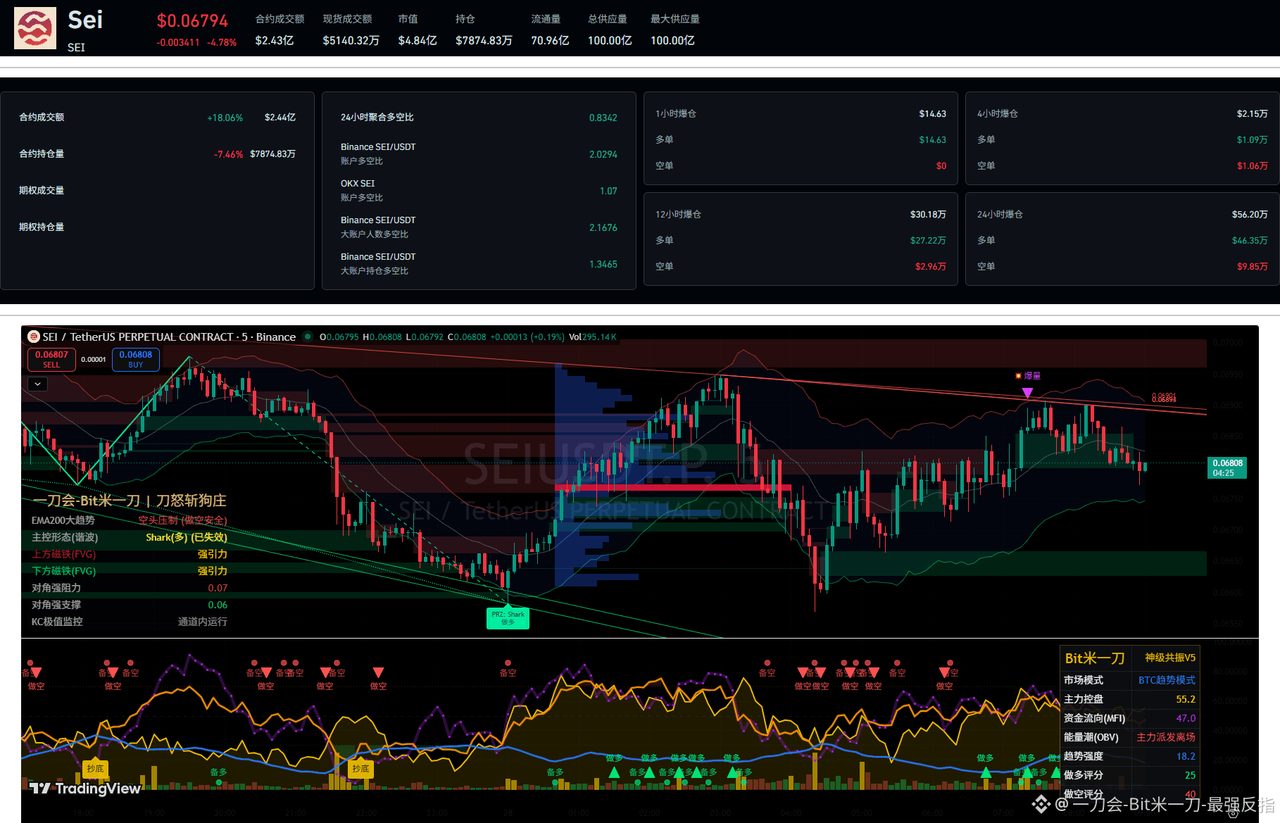The width and height of the screenshot is (1280, 823).
Task: Click the header price $0.06794
Action: click(x=191, y=20)
